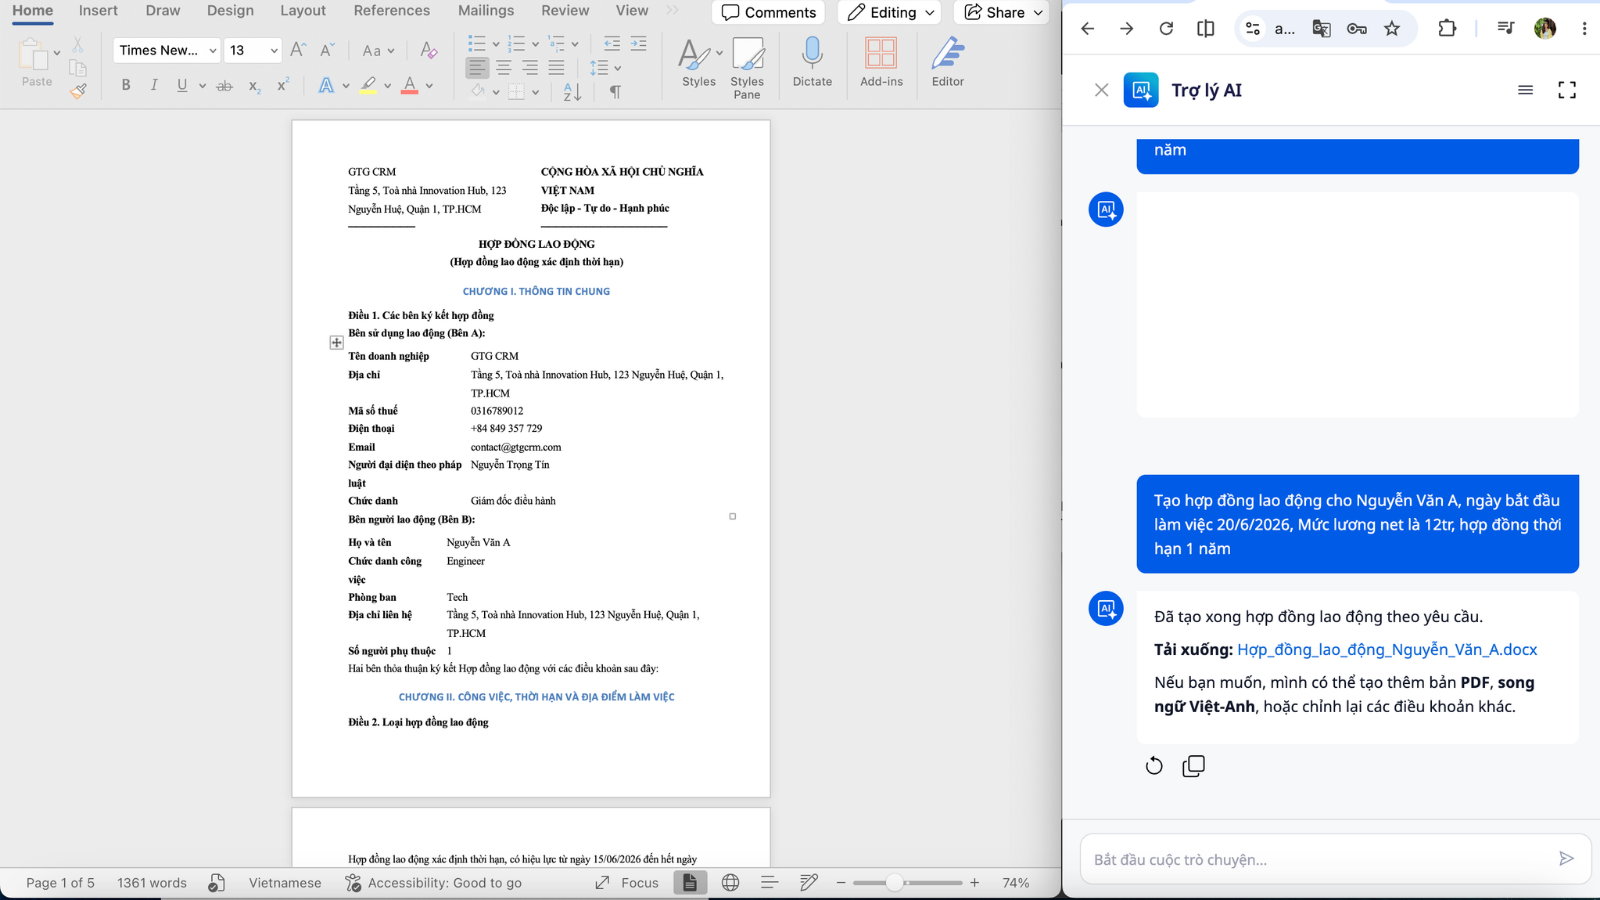The image size is (1600, 900).
Task: Click the Vietnamese language indicator
Action: (285, 883)
